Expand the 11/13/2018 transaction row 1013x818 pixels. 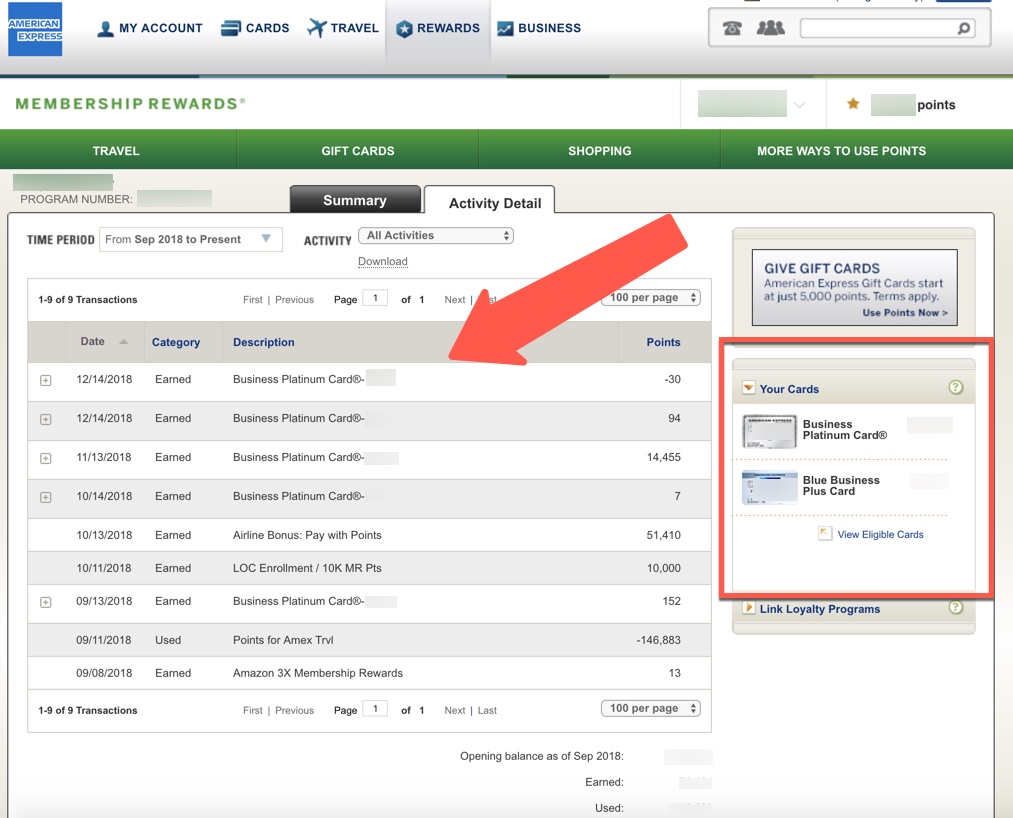pyautogui.click(x=46, y=458)
